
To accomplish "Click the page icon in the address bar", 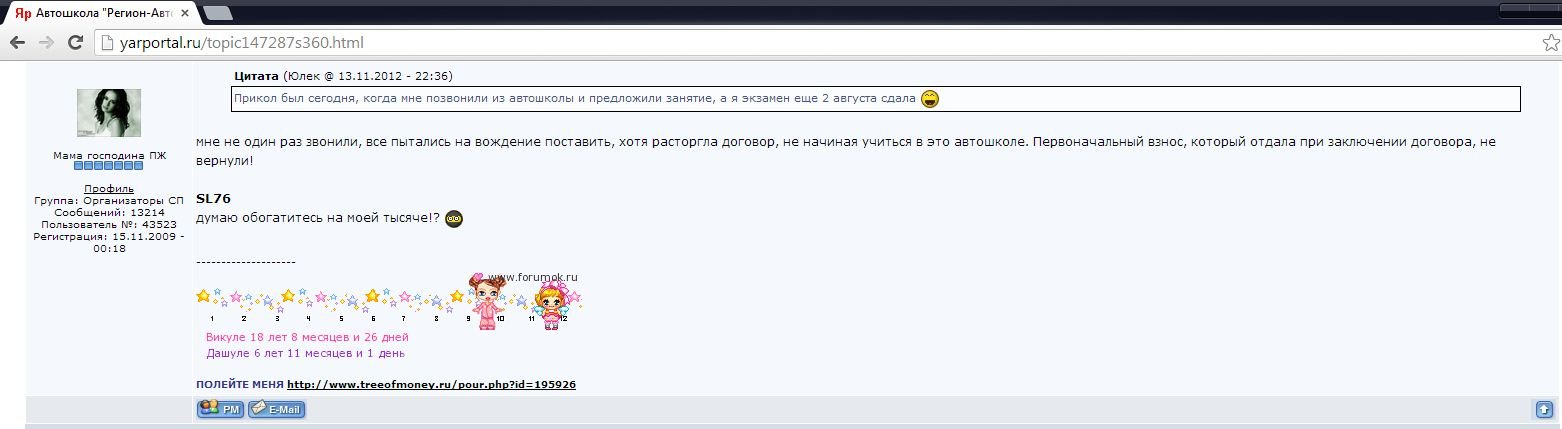I will 106,43.
